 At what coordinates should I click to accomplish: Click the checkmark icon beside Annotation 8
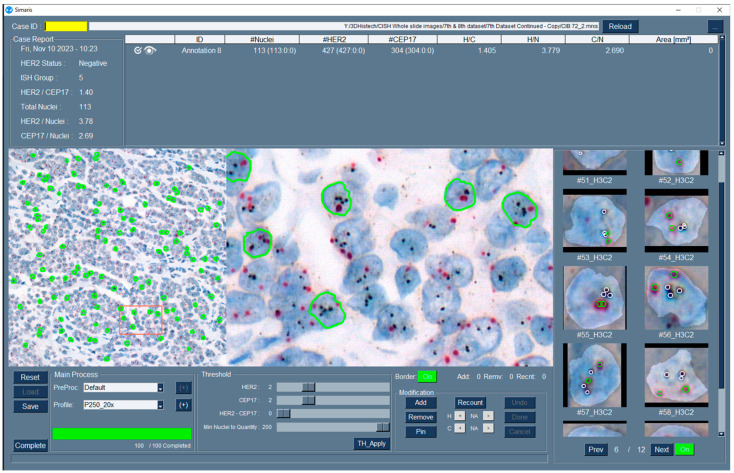click(137, 51)
